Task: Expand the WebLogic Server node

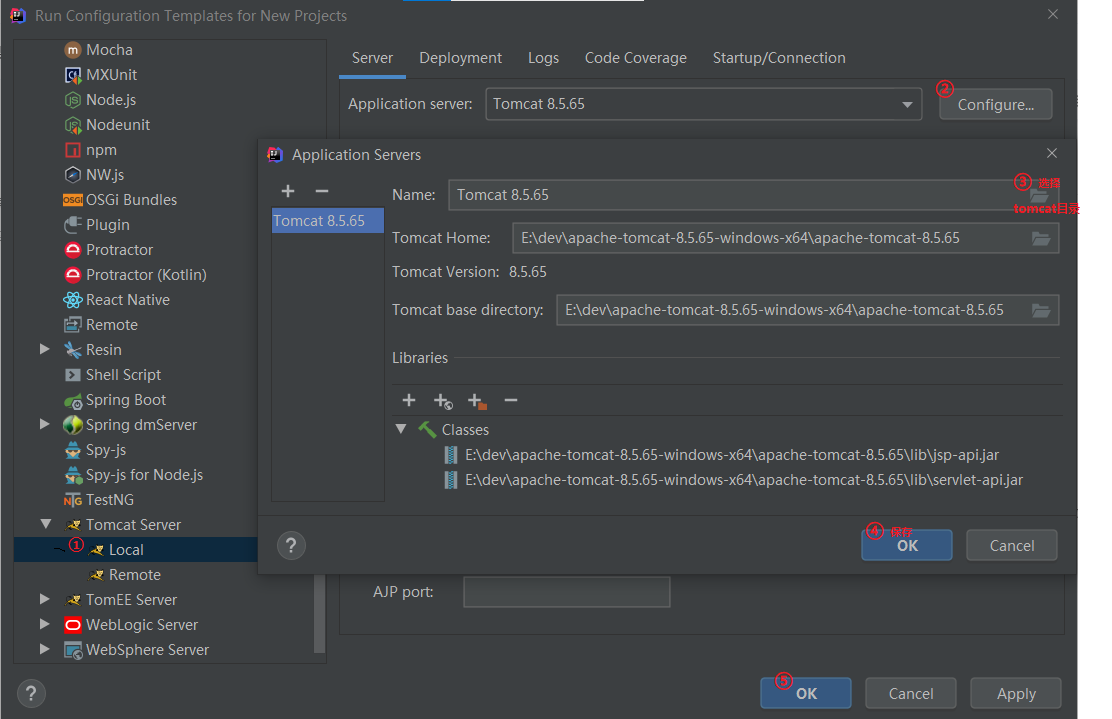Action: click(x=45, y=624)
